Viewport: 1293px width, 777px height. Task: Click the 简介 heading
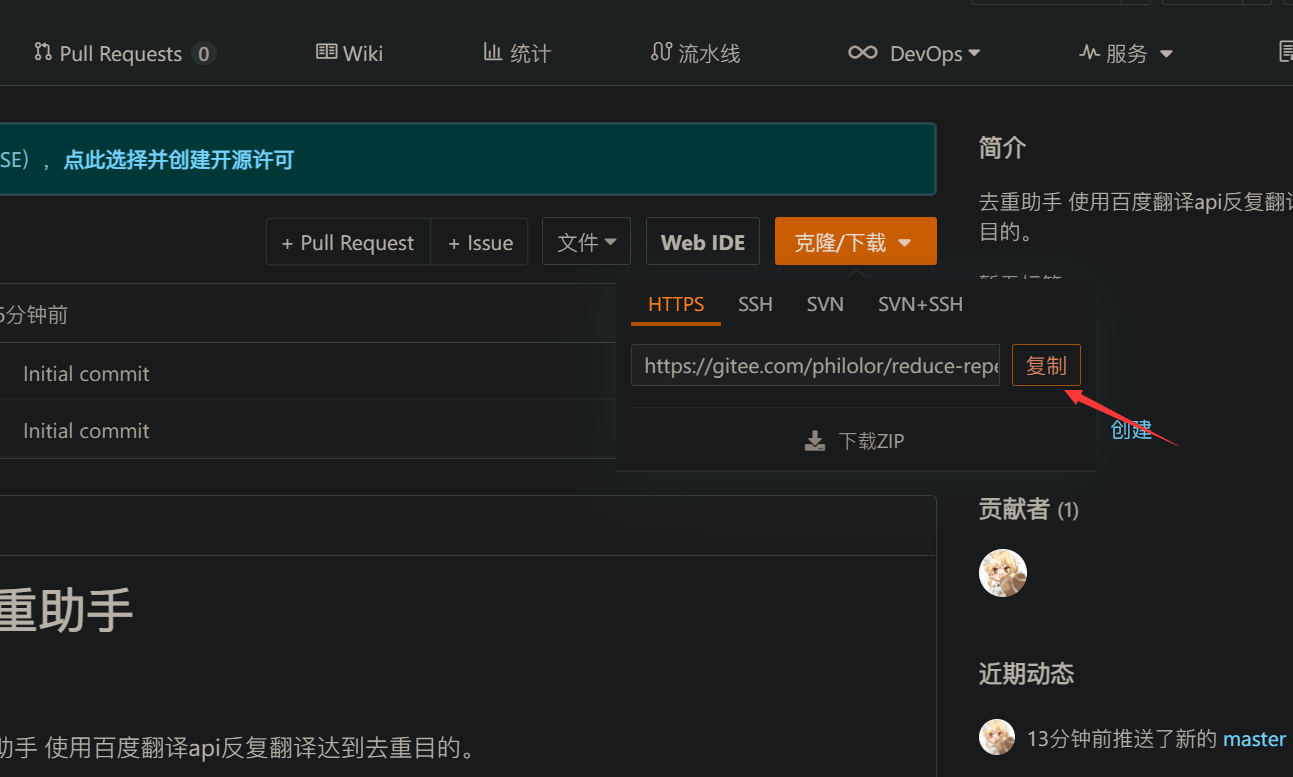[1003, 148]
